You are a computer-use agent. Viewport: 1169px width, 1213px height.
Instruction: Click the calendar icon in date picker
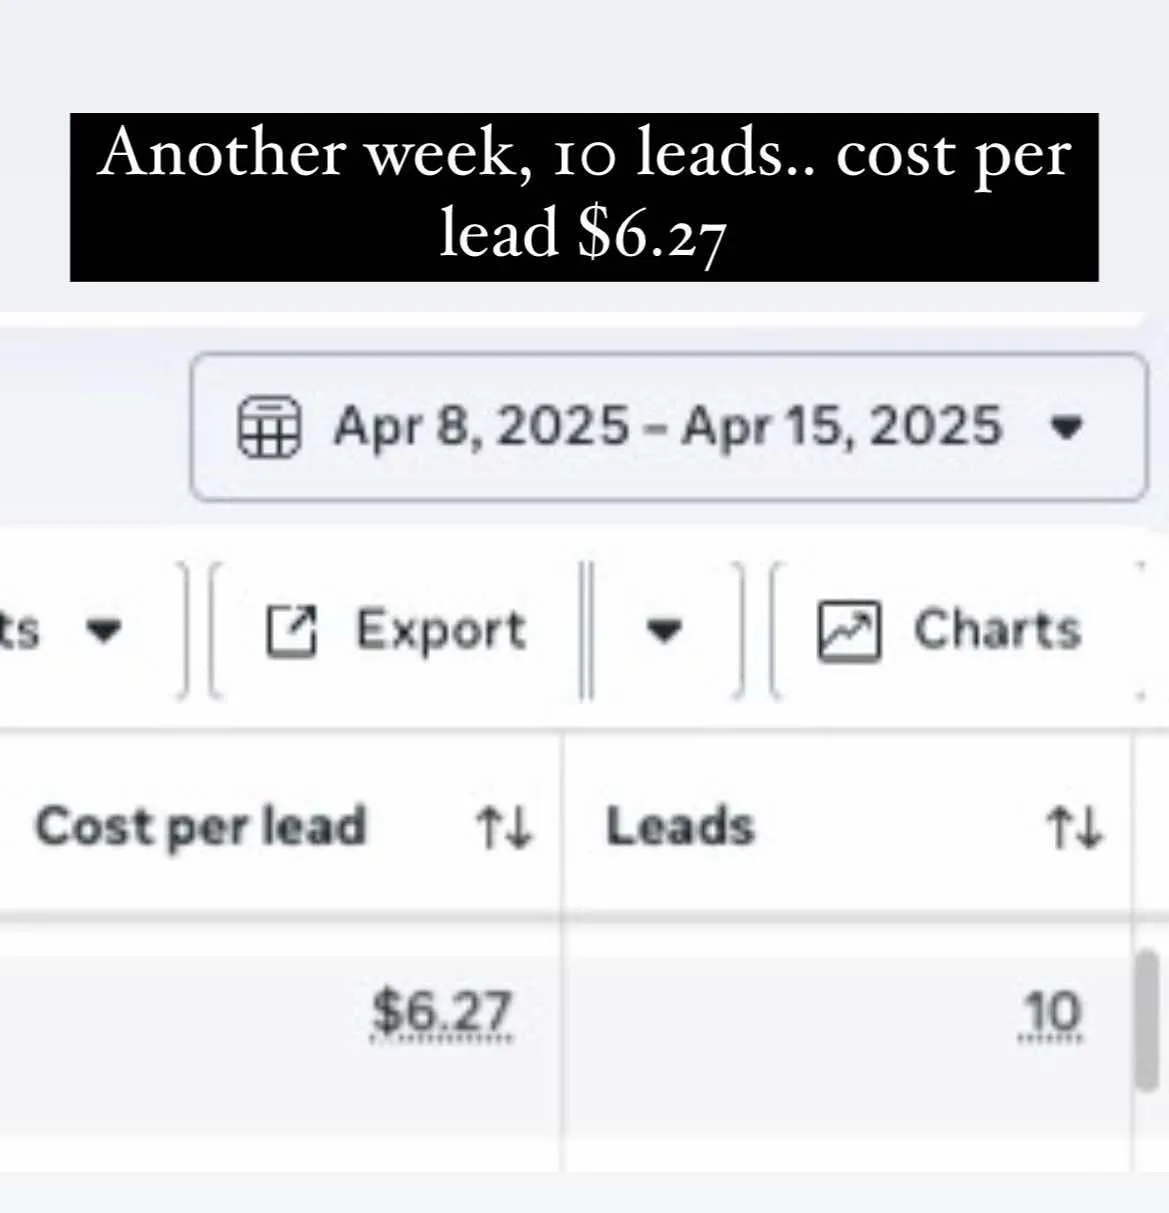[x=268, y=427]
